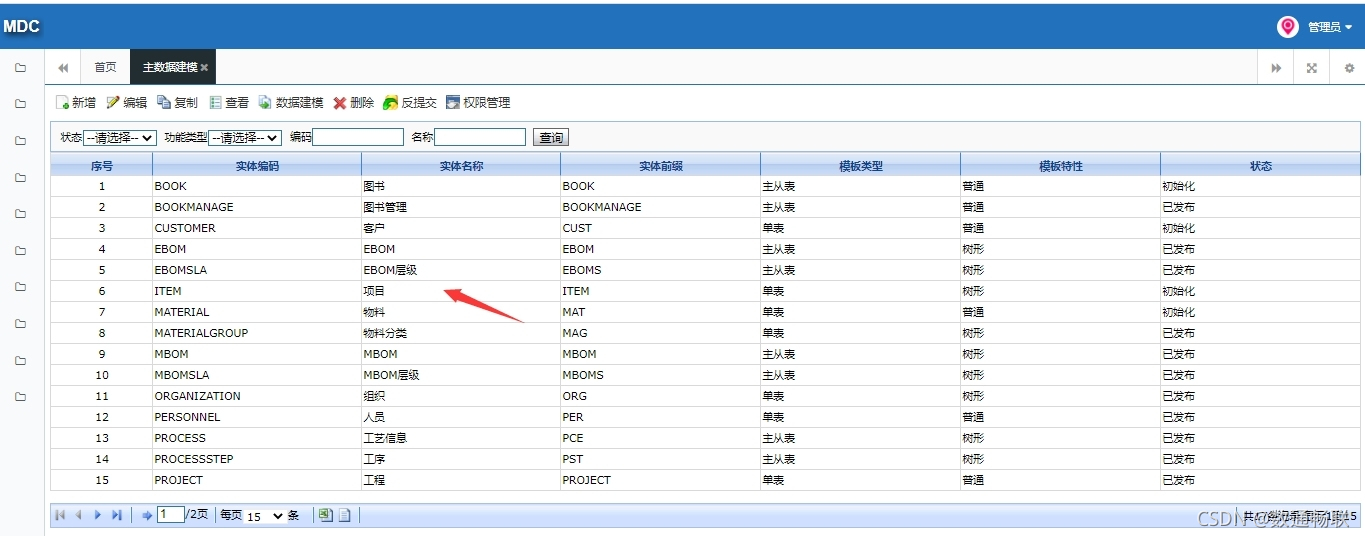Open the 功能类型 function type dropdown
This screenshot has height=537, width=1365.
point(245,138)
